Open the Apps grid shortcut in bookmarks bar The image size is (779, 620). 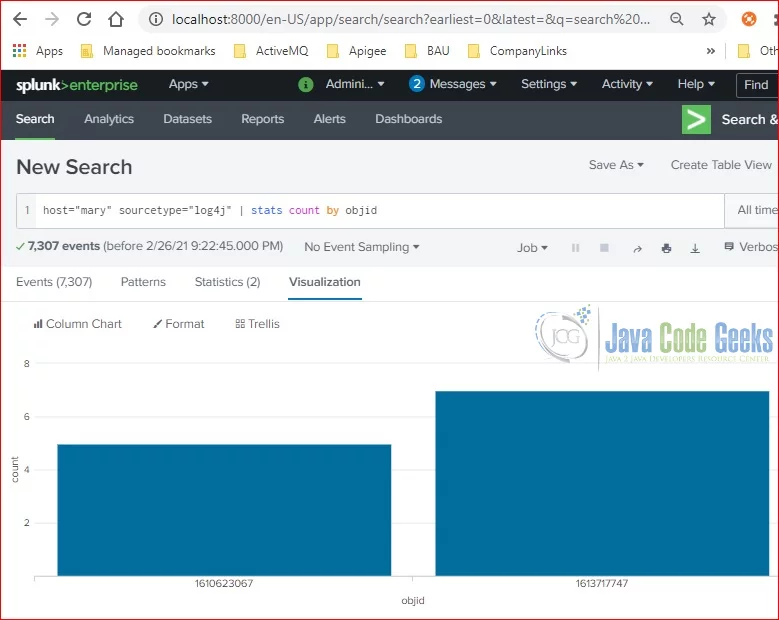tap(37, 51)
